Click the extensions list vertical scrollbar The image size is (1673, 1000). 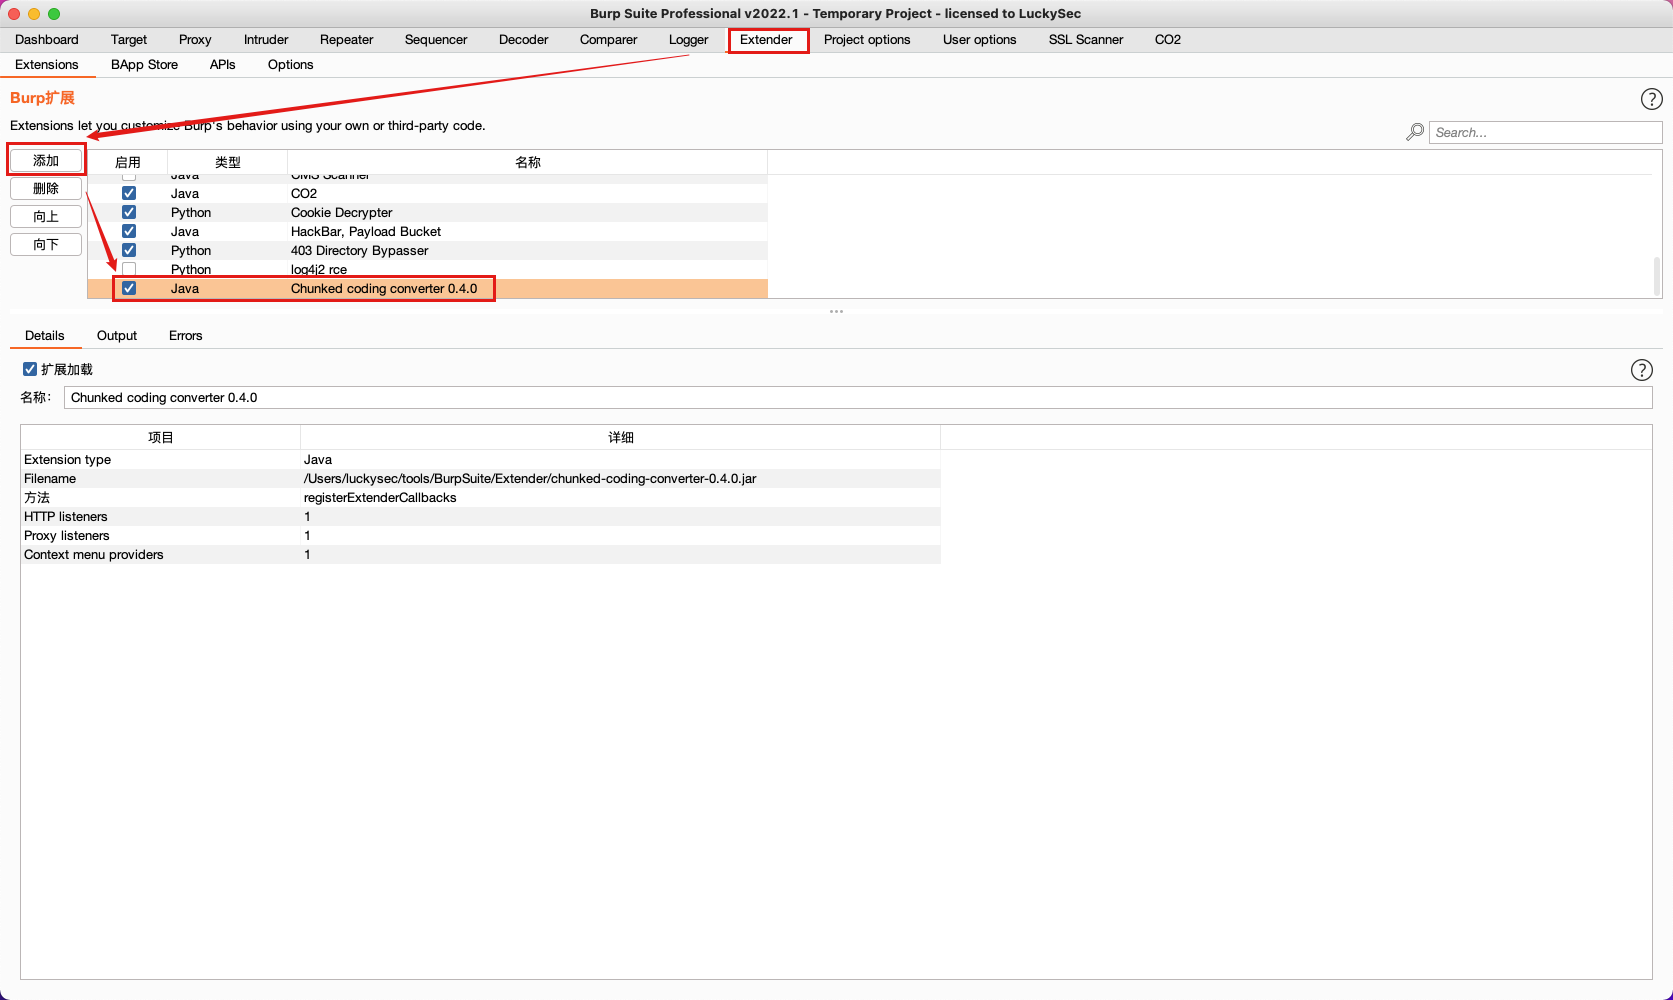[x=1656, y=275]
